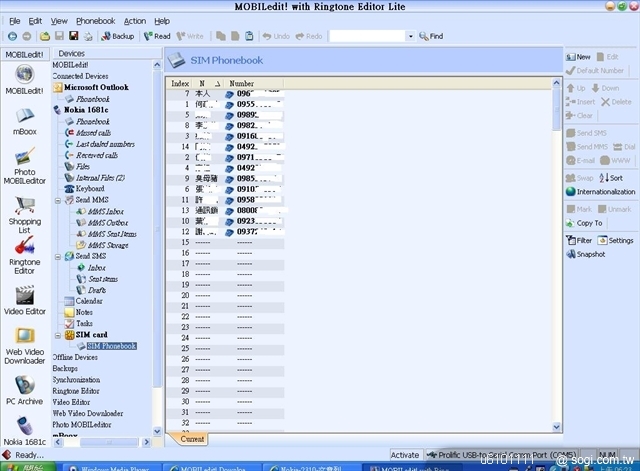The image size is (640, 471).
Task: Open Last dialed numbers tree item
Action: pyautogui.click(x=105, y=144)
